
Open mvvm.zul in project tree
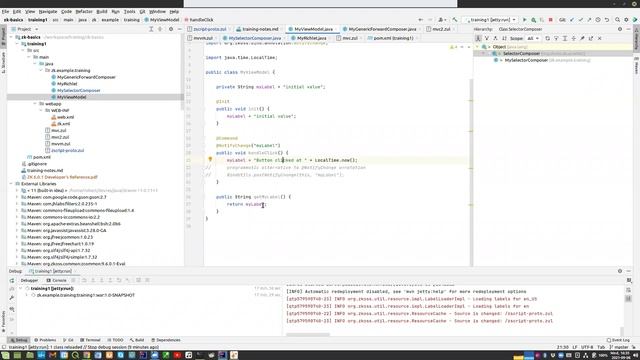click(x=60, y=144)
